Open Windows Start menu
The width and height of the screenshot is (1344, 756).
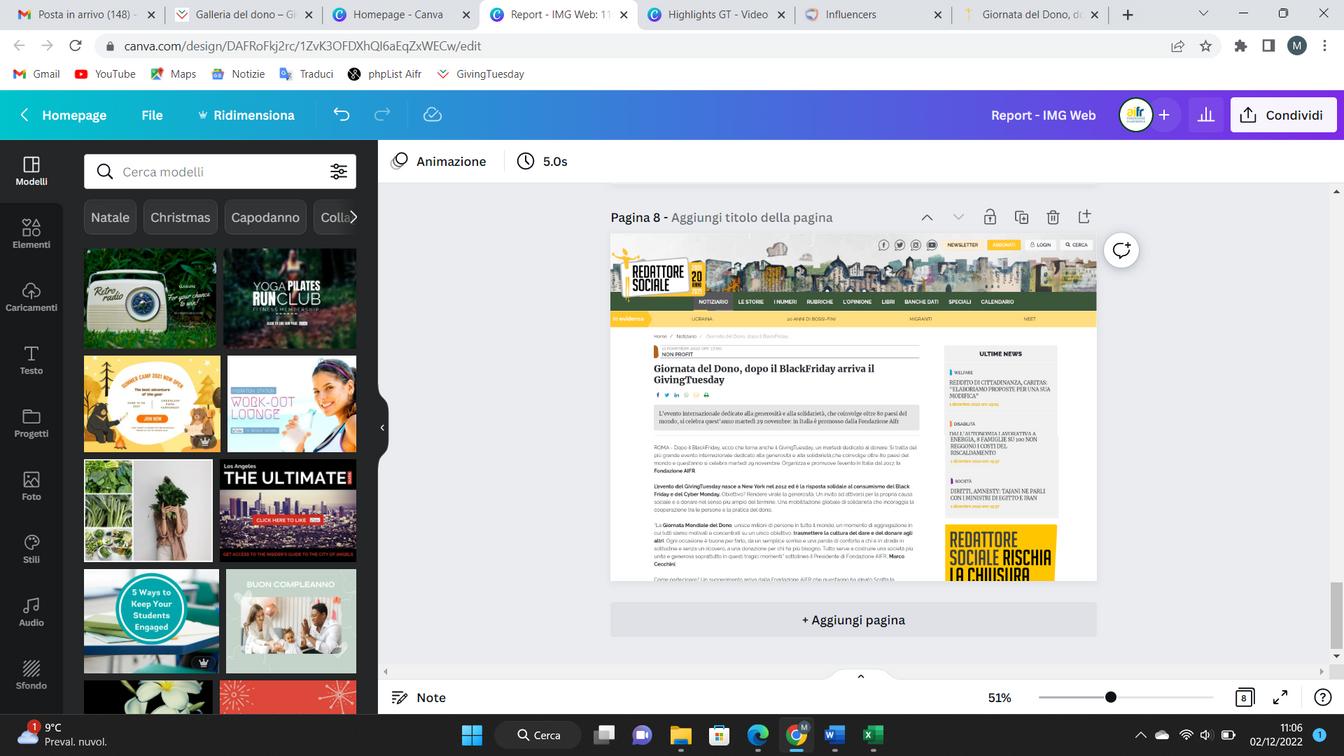[472, 735]
